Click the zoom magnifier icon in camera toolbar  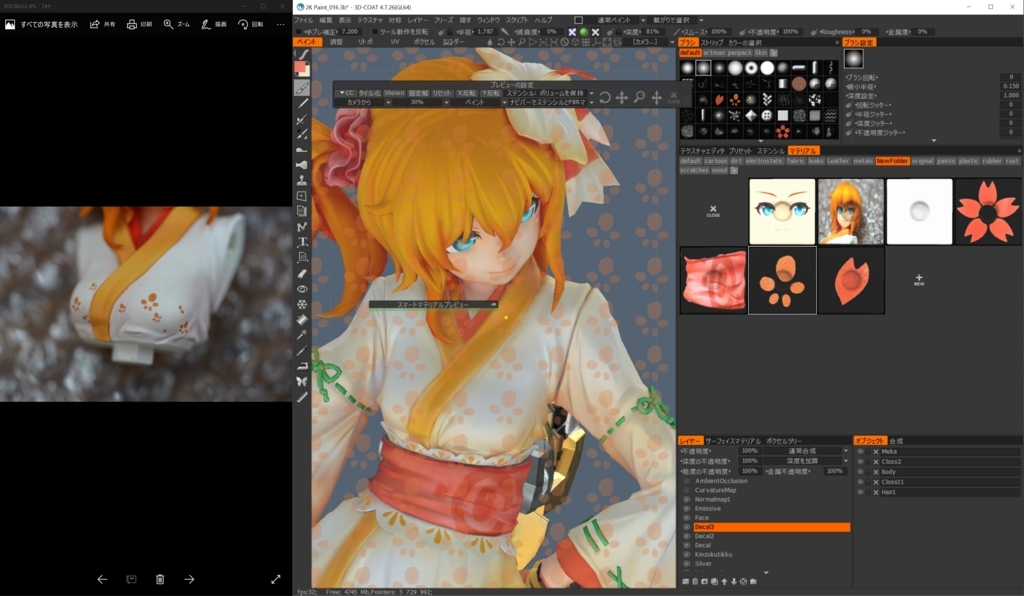pyautogui.click(x=522, y=42)
